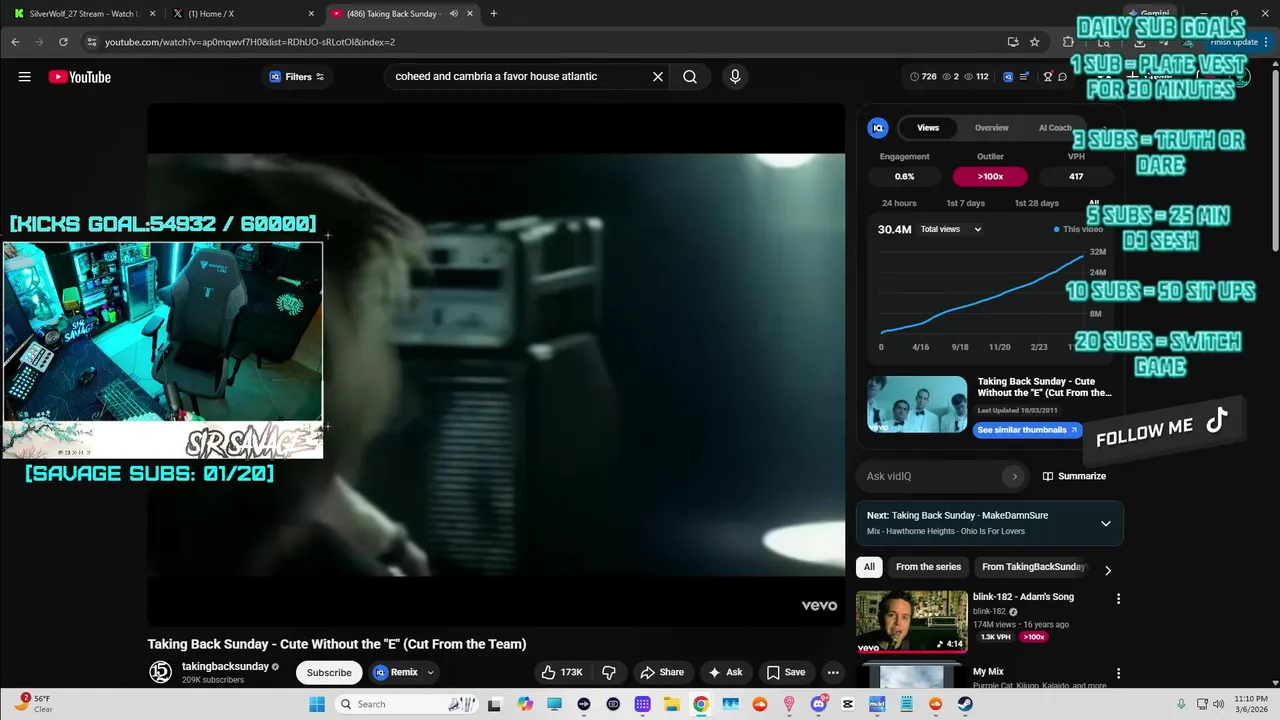
Task: Submit Ask vidIQ with the arrow button
Action: pyautogui.click(x=1014, y=476)
